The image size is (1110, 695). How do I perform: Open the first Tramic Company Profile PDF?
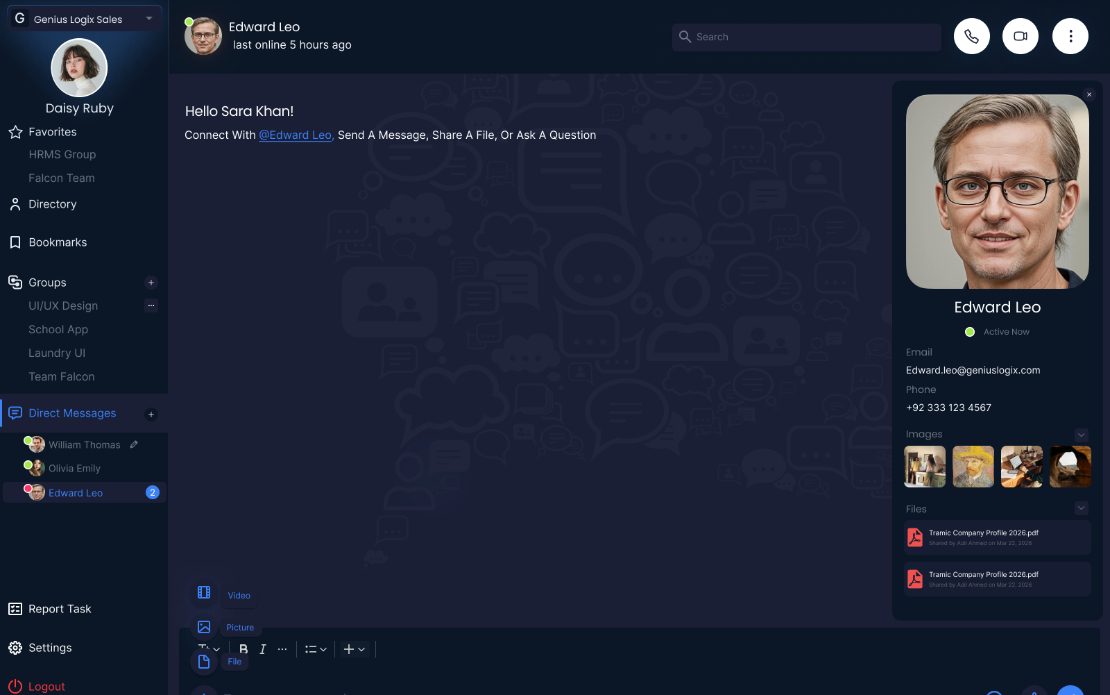pyautogui.click(x=997, y=537)
